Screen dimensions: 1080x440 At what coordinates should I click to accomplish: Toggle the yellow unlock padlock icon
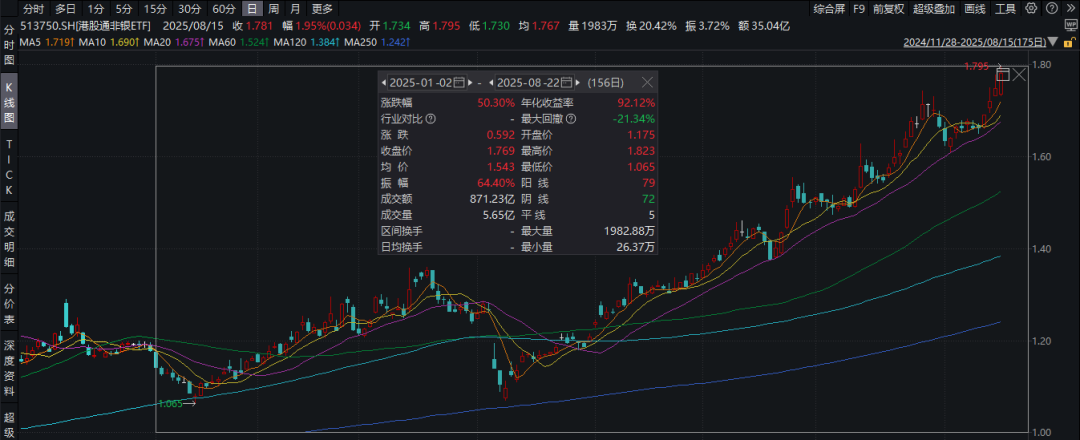pos(1072,42)
